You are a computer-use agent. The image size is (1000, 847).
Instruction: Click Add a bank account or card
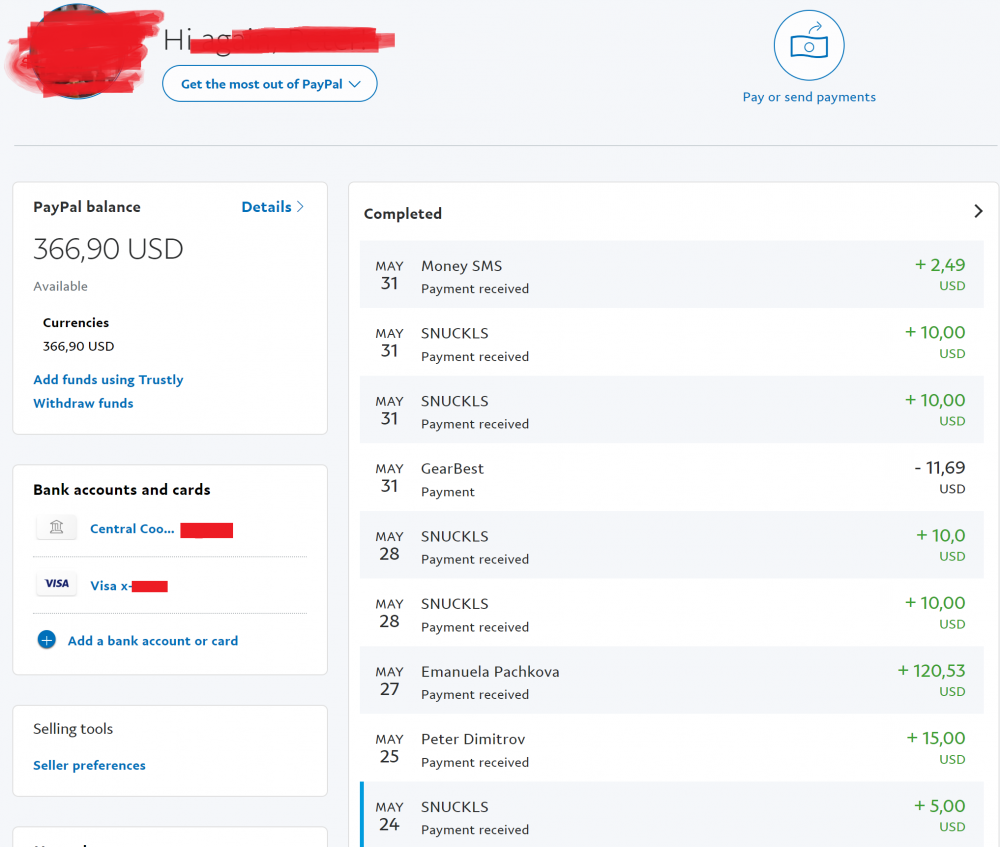(153, 641)
